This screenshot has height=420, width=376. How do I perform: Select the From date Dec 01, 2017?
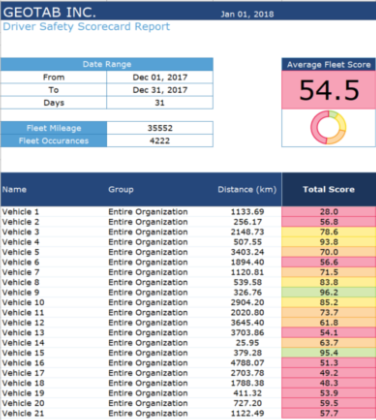coord(160,77)
